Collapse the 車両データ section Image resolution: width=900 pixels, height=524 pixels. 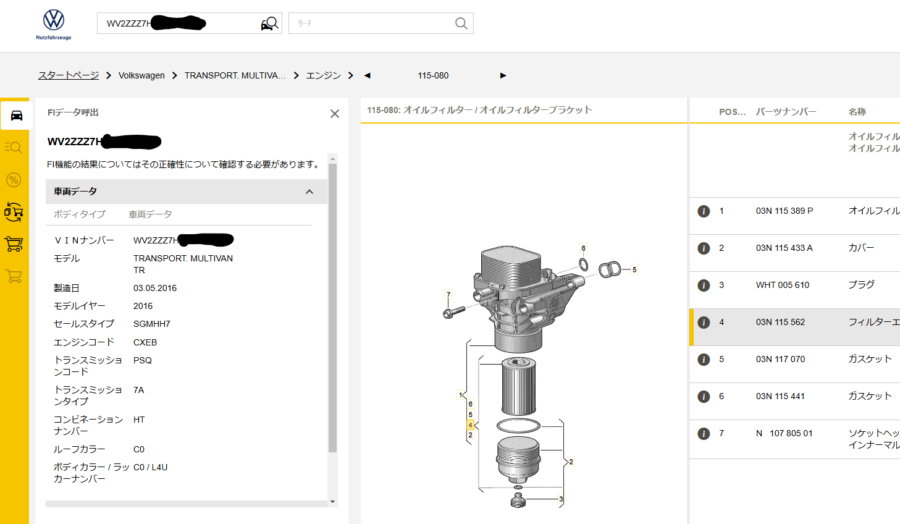(309, 192)
